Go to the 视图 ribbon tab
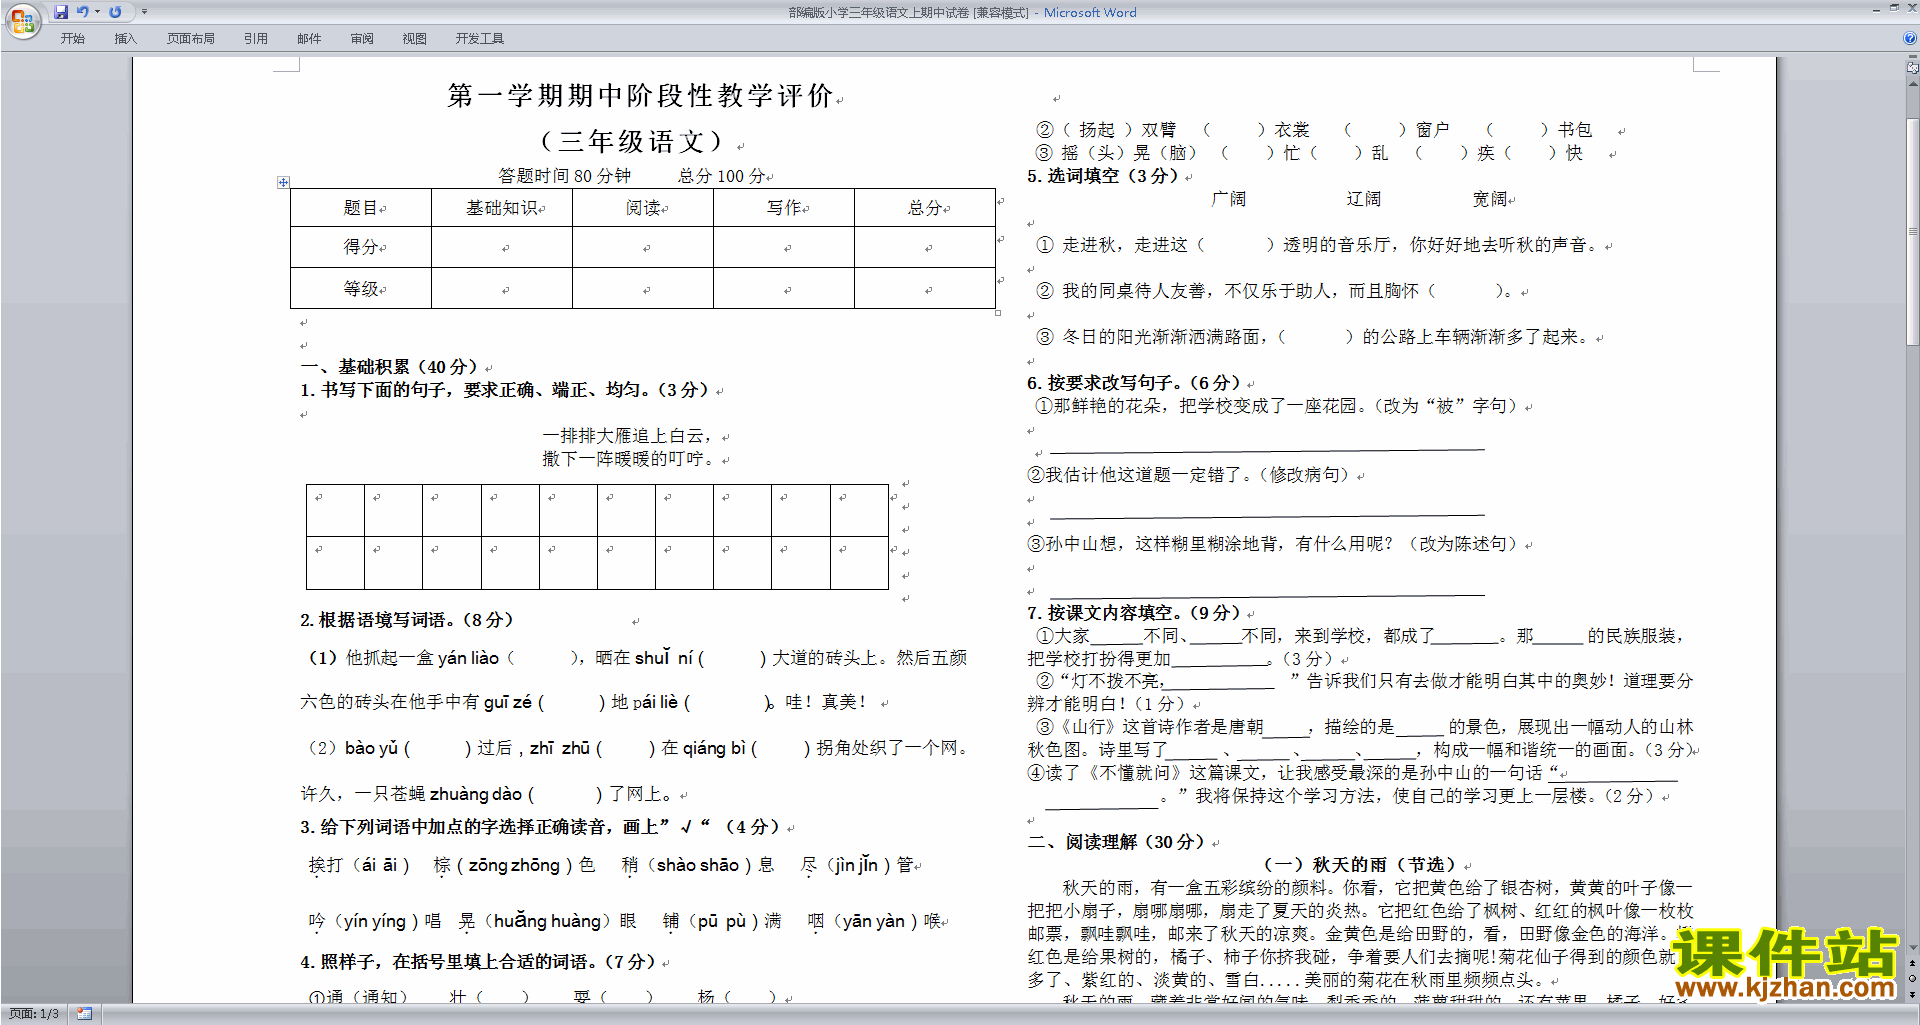Image resolution: width=1920 pixels, height=1025 pixels. [415, 39]
